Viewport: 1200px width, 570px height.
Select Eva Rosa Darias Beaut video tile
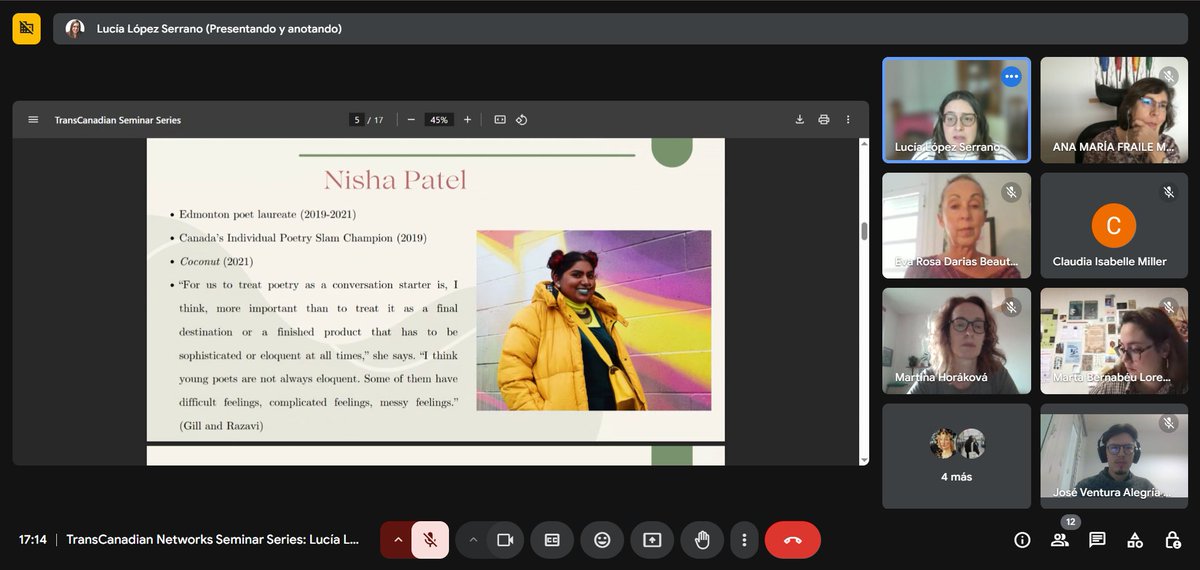coord(956,226)
